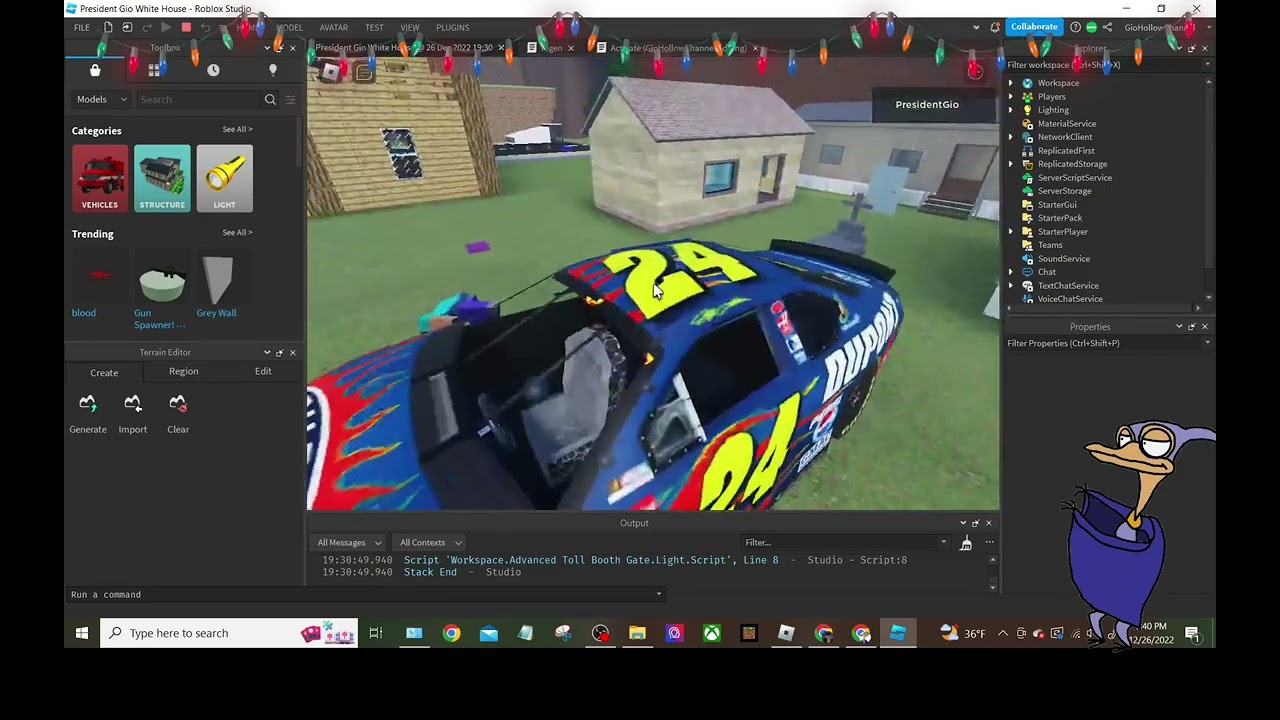Select the Region tab in Terrain Editor

[184, 371]
